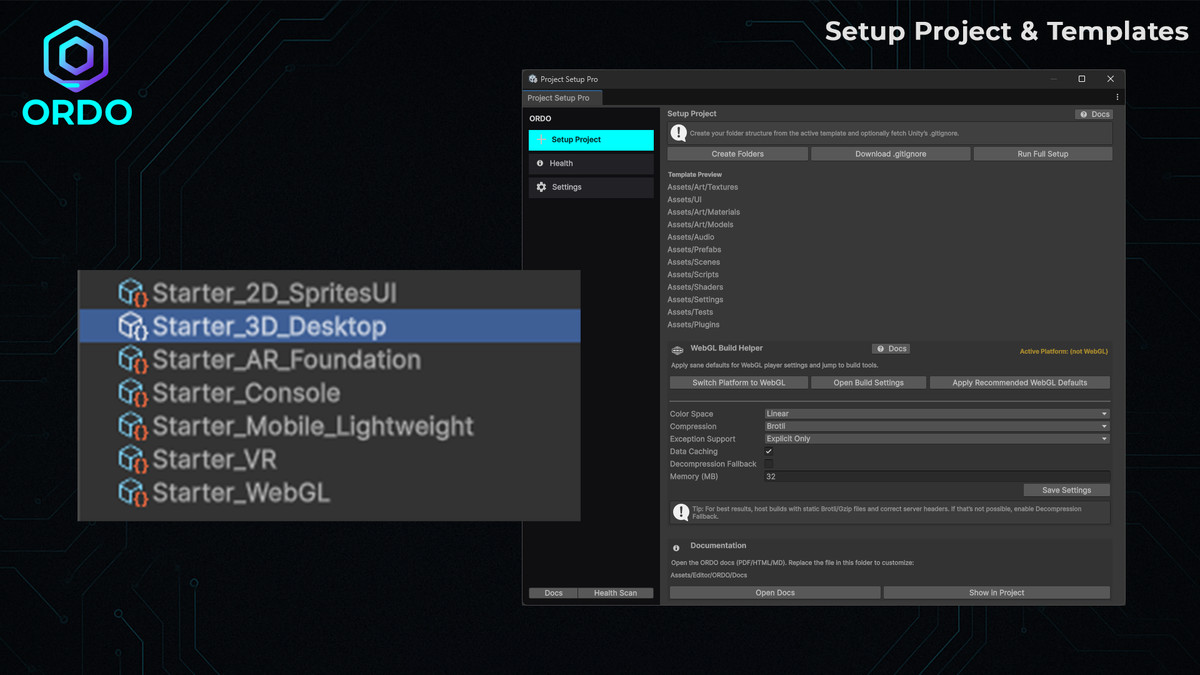Enable the Data Caching checkbox
The width and height of the screenshot is (1200, 675).
coord(768,451)
